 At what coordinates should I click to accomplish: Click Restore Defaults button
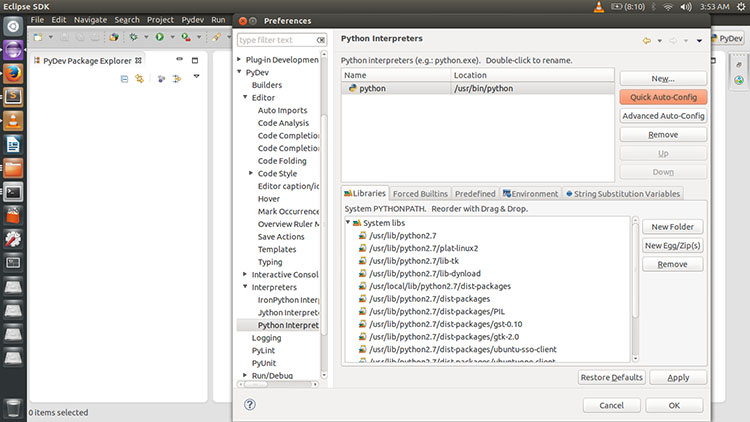coord(611,378)
